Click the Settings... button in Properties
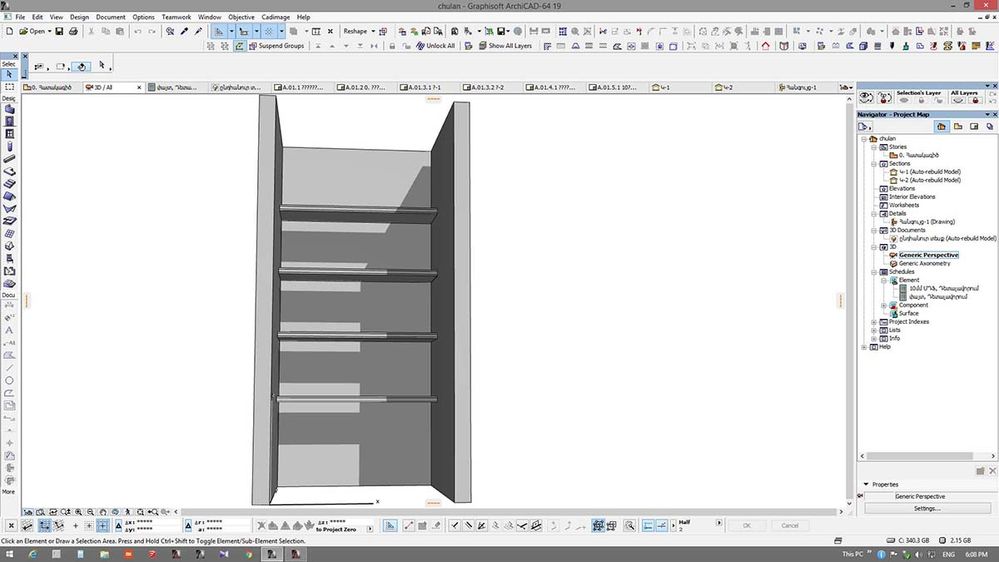Image resolution: width=999 pixels, height=562 pixels. click(927, 508)
